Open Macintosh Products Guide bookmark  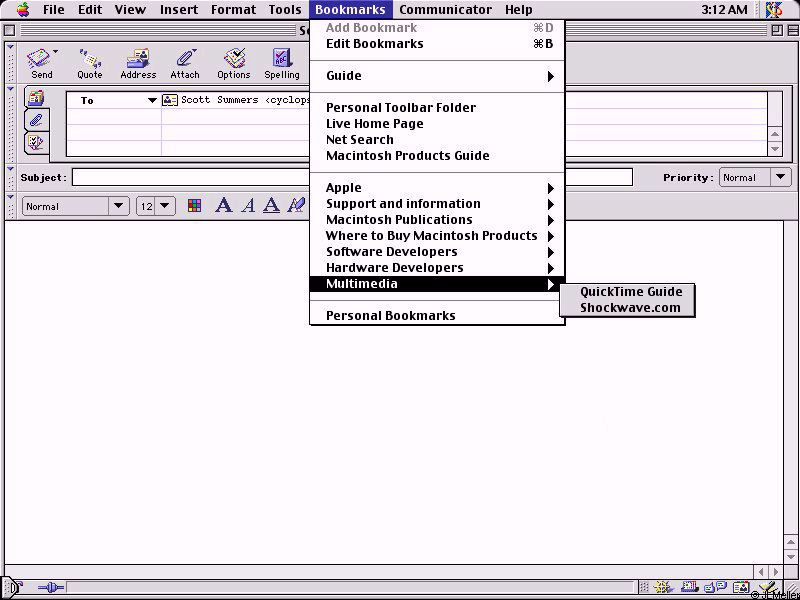point(437,156)
